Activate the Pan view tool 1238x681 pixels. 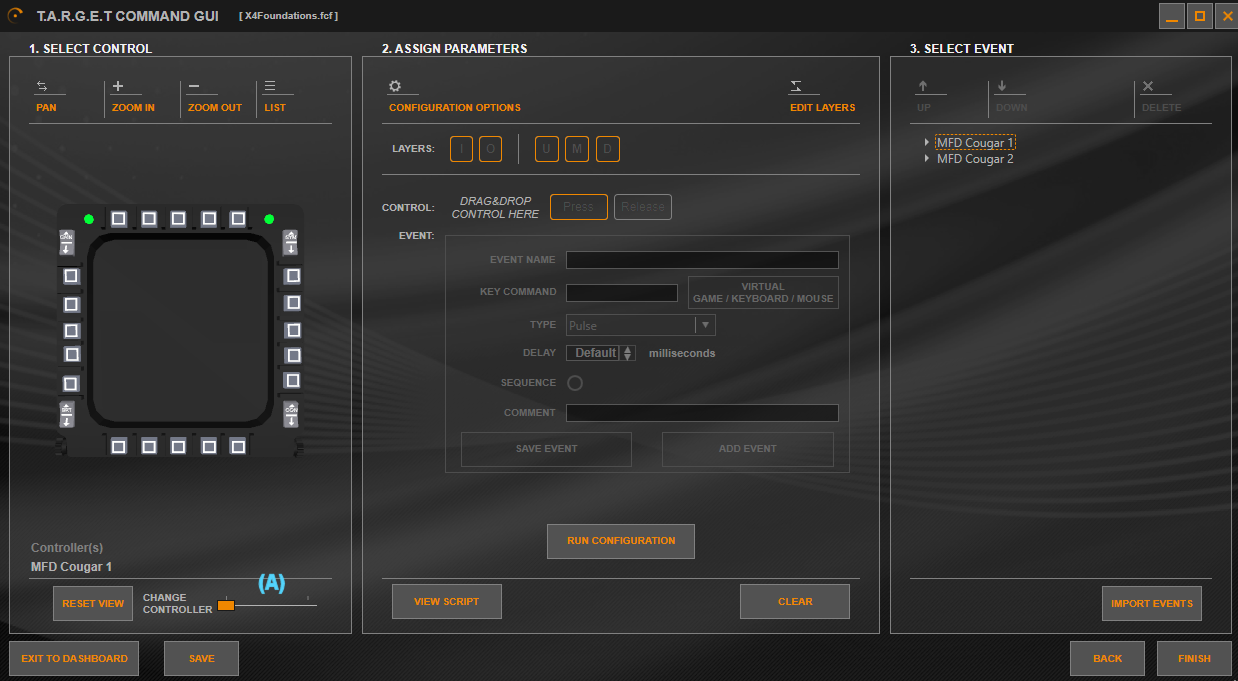coord(47,96)
